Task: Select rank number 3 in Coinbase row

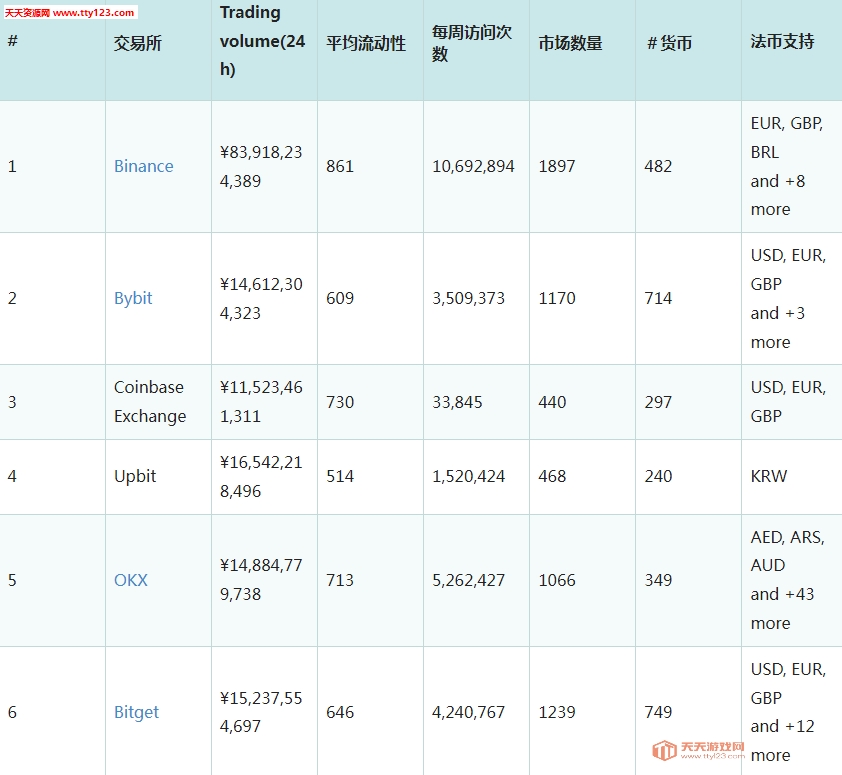Action: tap(12, 402)
